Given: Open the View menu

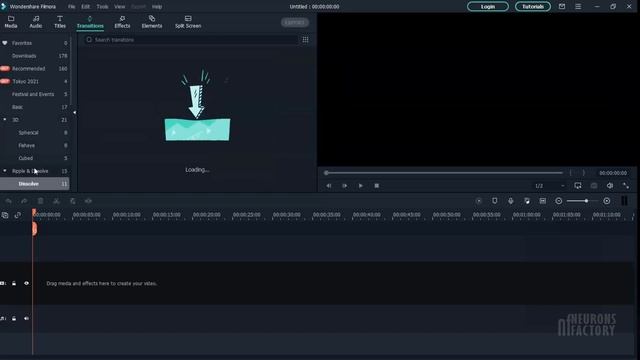Looking at the screenshot, I should tap(119, 7).
